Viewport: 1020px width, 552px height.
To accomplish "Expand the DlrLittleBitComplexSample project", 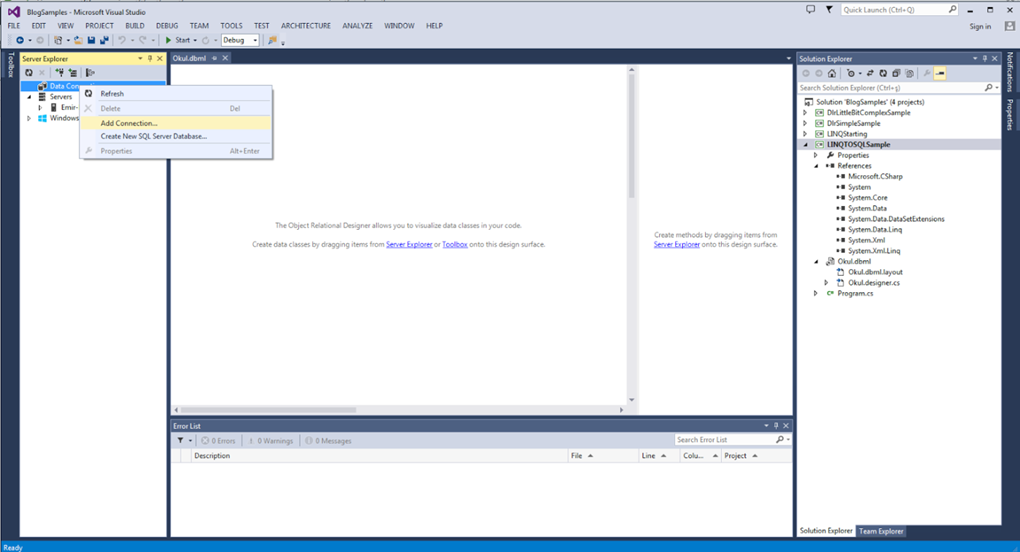I will pos(805,112).
